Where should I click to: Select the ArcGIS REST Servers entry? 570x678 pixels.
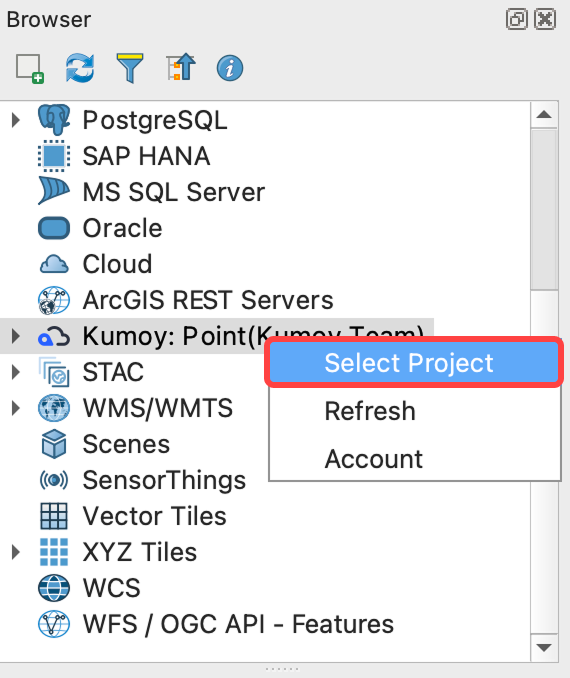point(208,300)
